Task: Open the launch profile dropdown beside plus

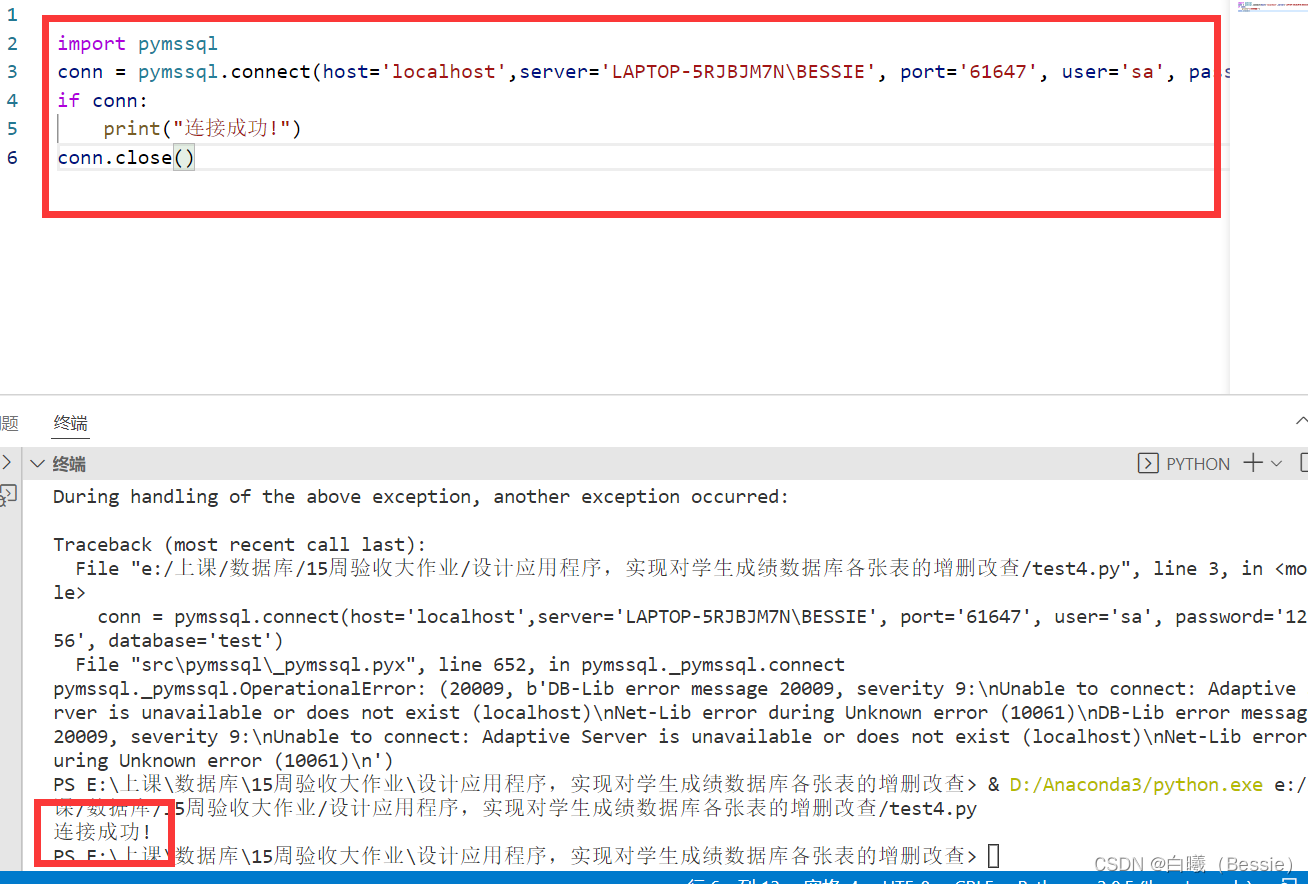Action: [1276, 463]
